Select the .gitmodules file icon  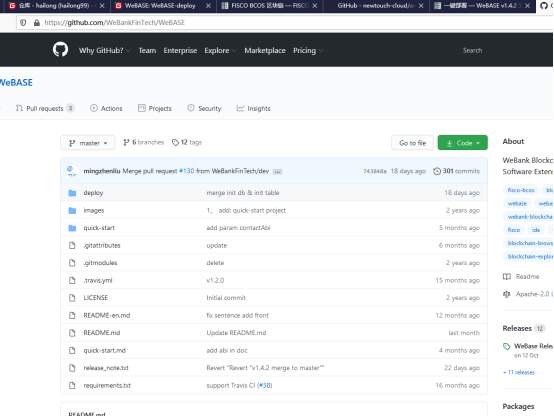pyautogui.click(x=72, y=263)
